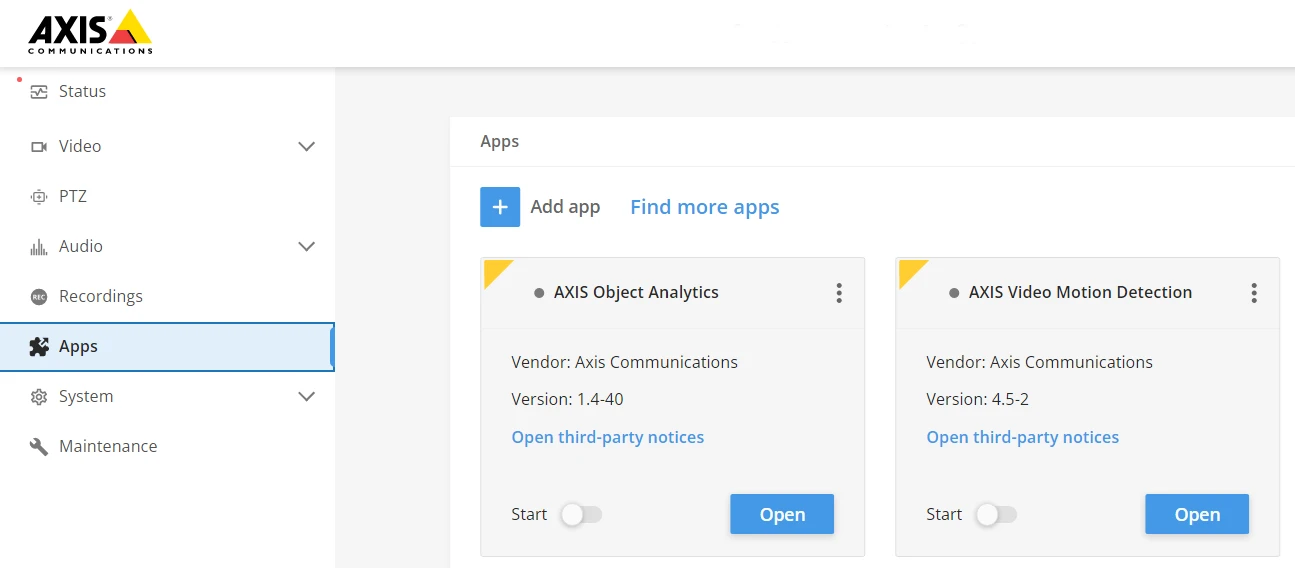
Task: Go to Maintenance in sidebar
Action: pyautogui.click(x=108, y=446)
